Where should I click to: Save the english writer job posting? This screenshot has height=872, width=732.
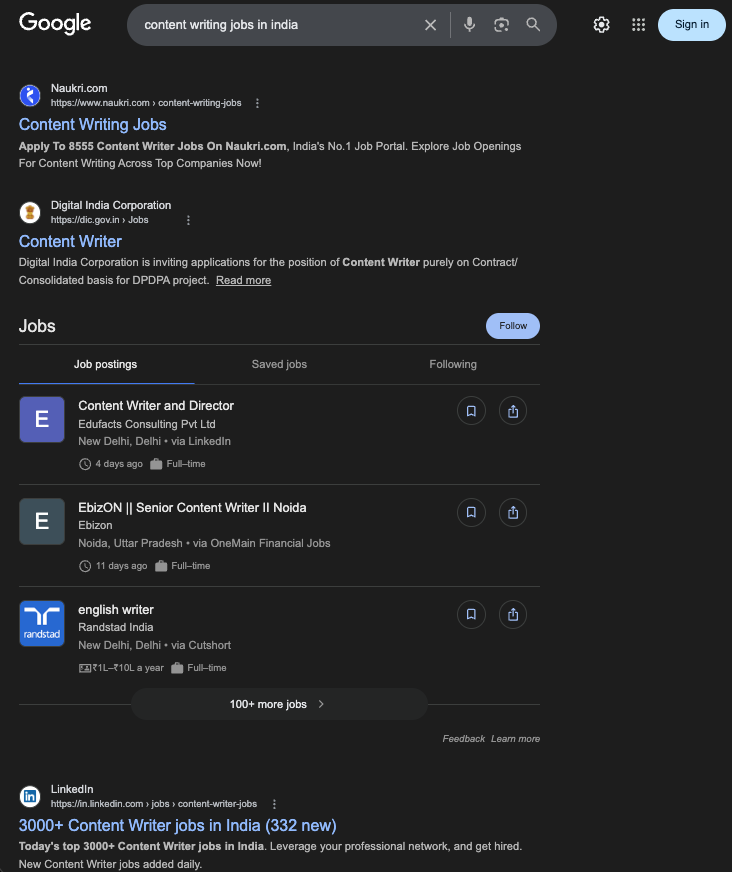pos(471,614)
